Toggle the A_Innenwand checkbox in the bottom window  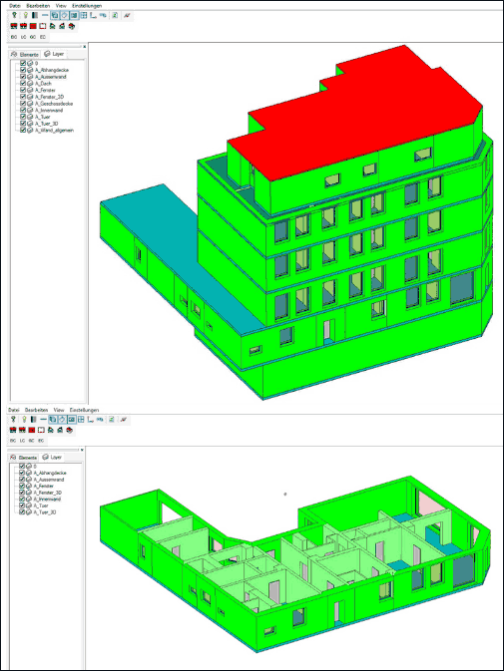click(22, 499)
